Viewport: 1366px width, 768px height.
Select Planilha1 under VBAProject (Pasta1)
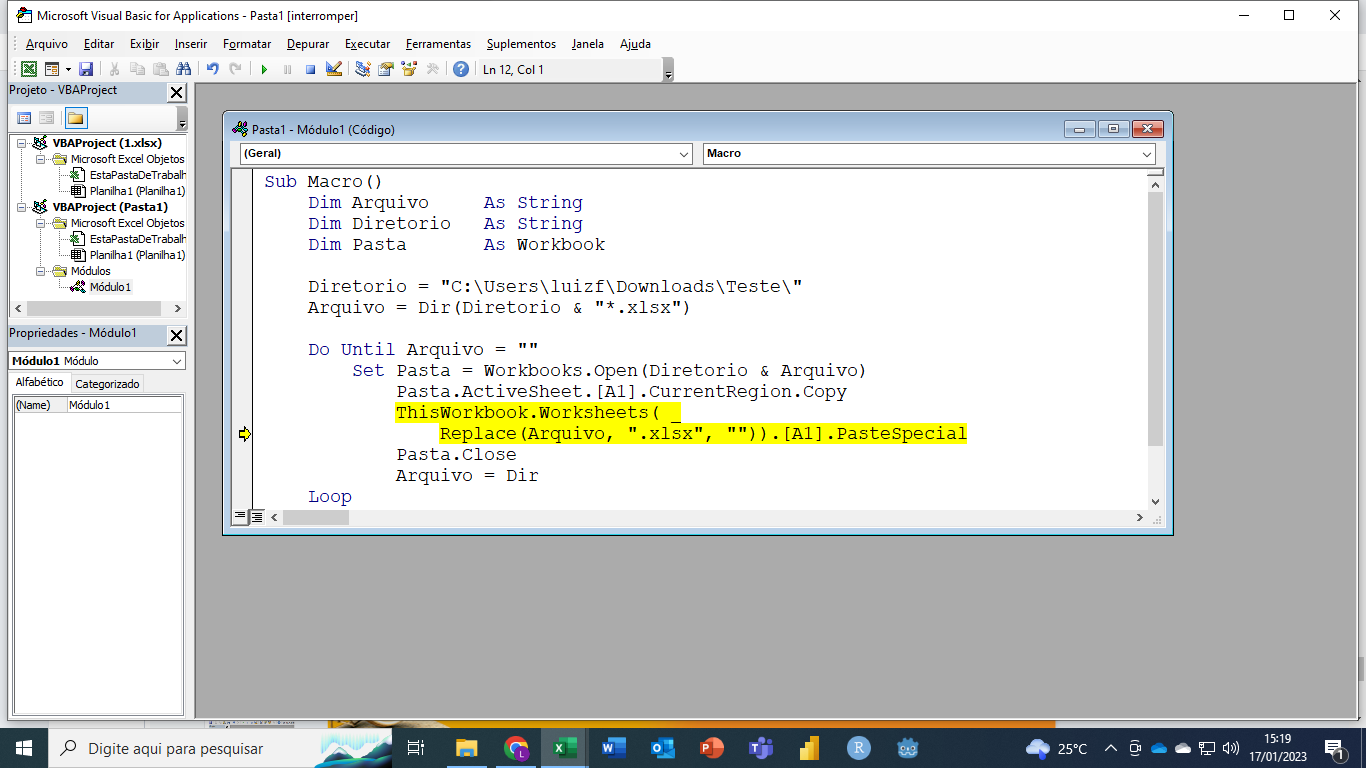[137, 255]
